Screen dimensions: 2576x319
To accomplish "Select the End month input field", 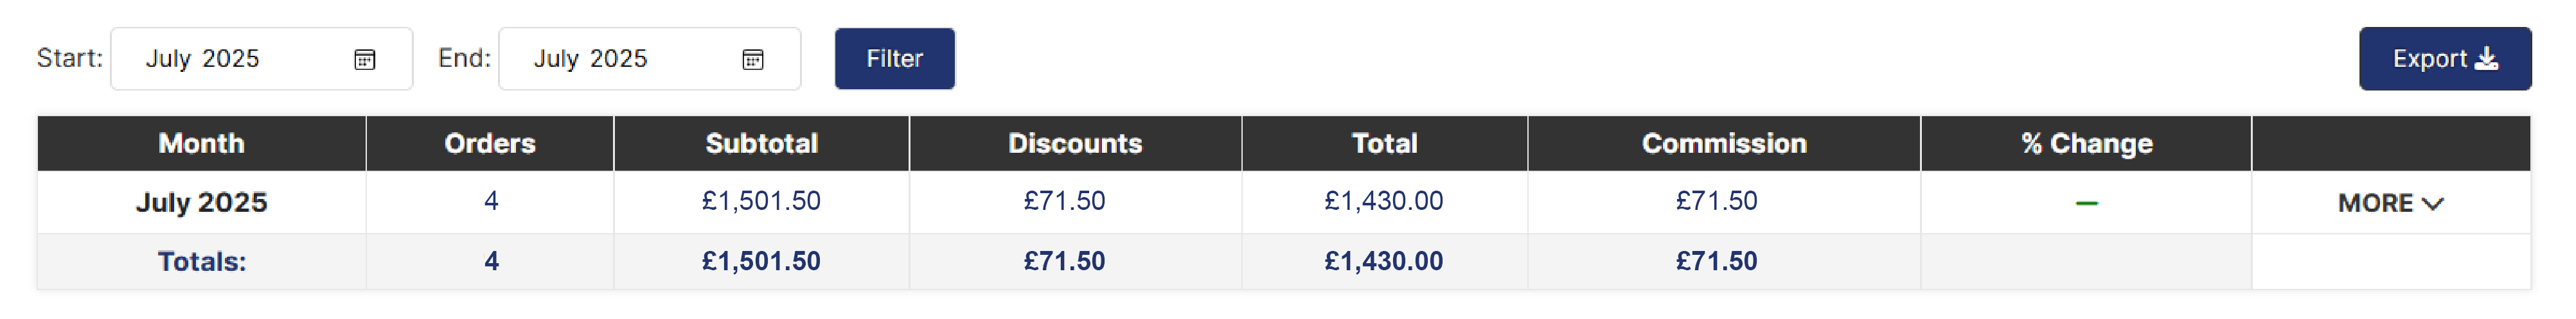I will coord(649,59).
